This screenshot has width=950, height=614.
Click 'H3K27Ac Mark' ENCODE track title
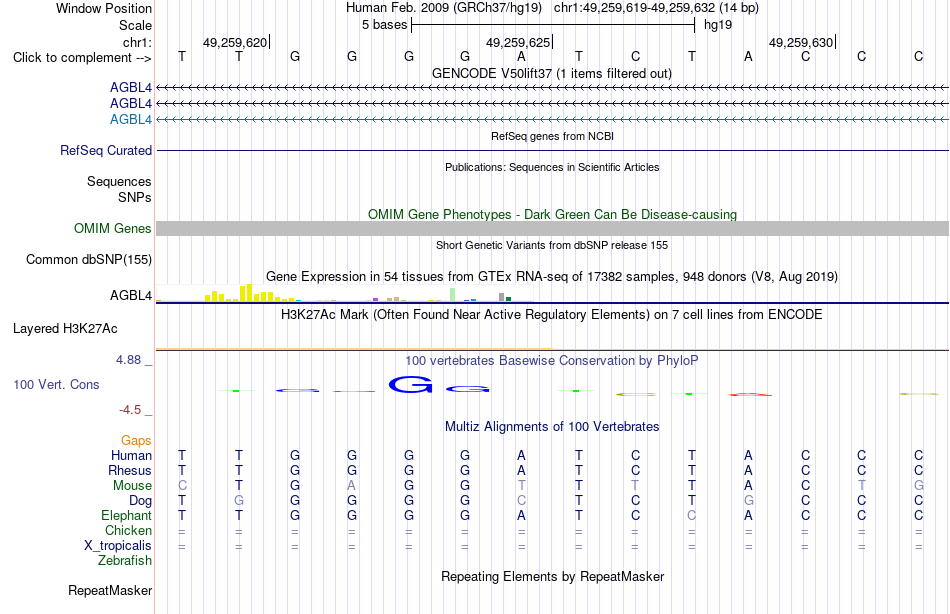click(552, 315)
